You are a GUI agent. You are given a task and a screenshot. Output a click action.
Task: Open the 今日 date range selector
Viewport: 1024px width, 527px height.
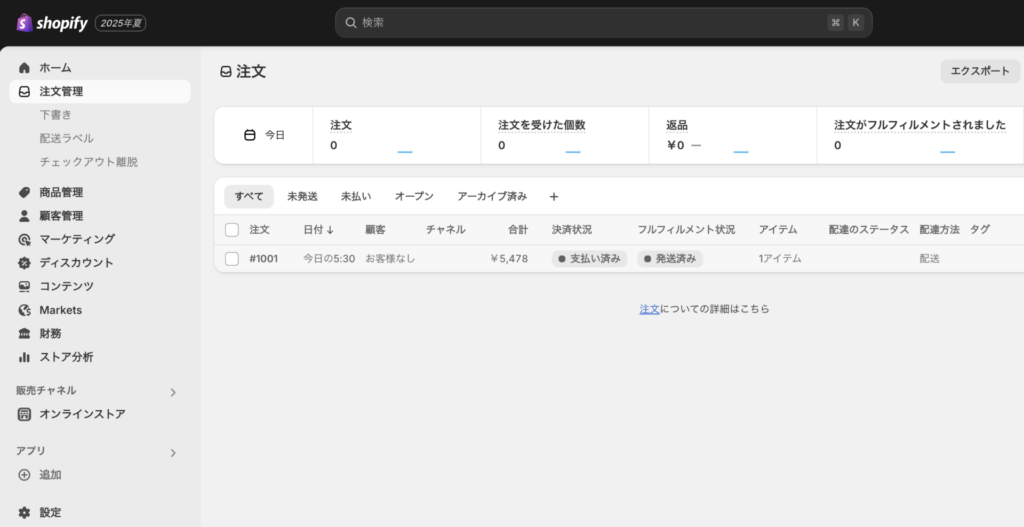[x=264, y=135]
